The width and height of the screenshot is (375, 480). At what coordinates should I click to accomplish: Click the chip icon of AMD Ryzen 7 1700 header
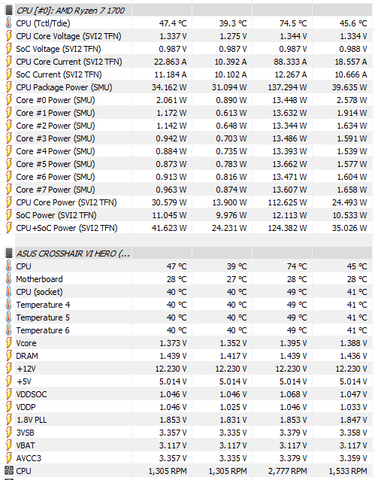pos(9,10)
